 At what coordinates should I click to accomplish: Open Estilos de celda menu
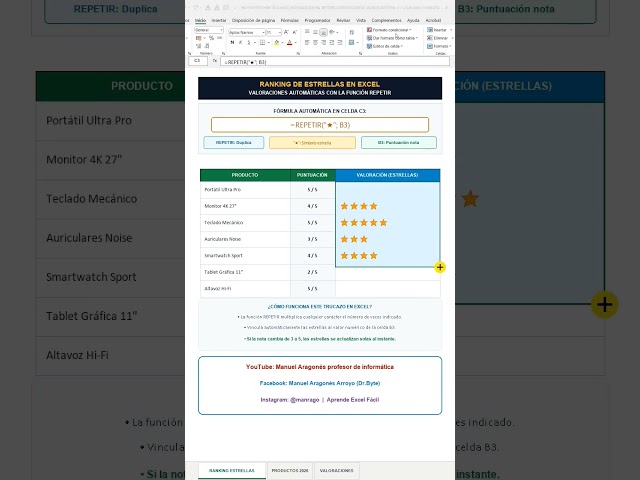click(x=385, y=46)
